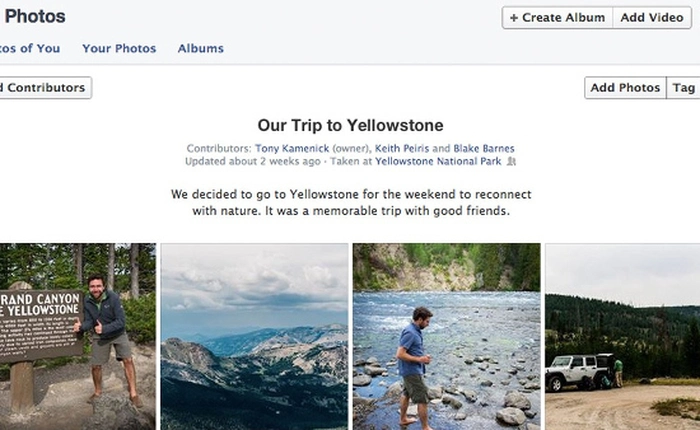Open Blake Barnes profile link

[487, 148]
